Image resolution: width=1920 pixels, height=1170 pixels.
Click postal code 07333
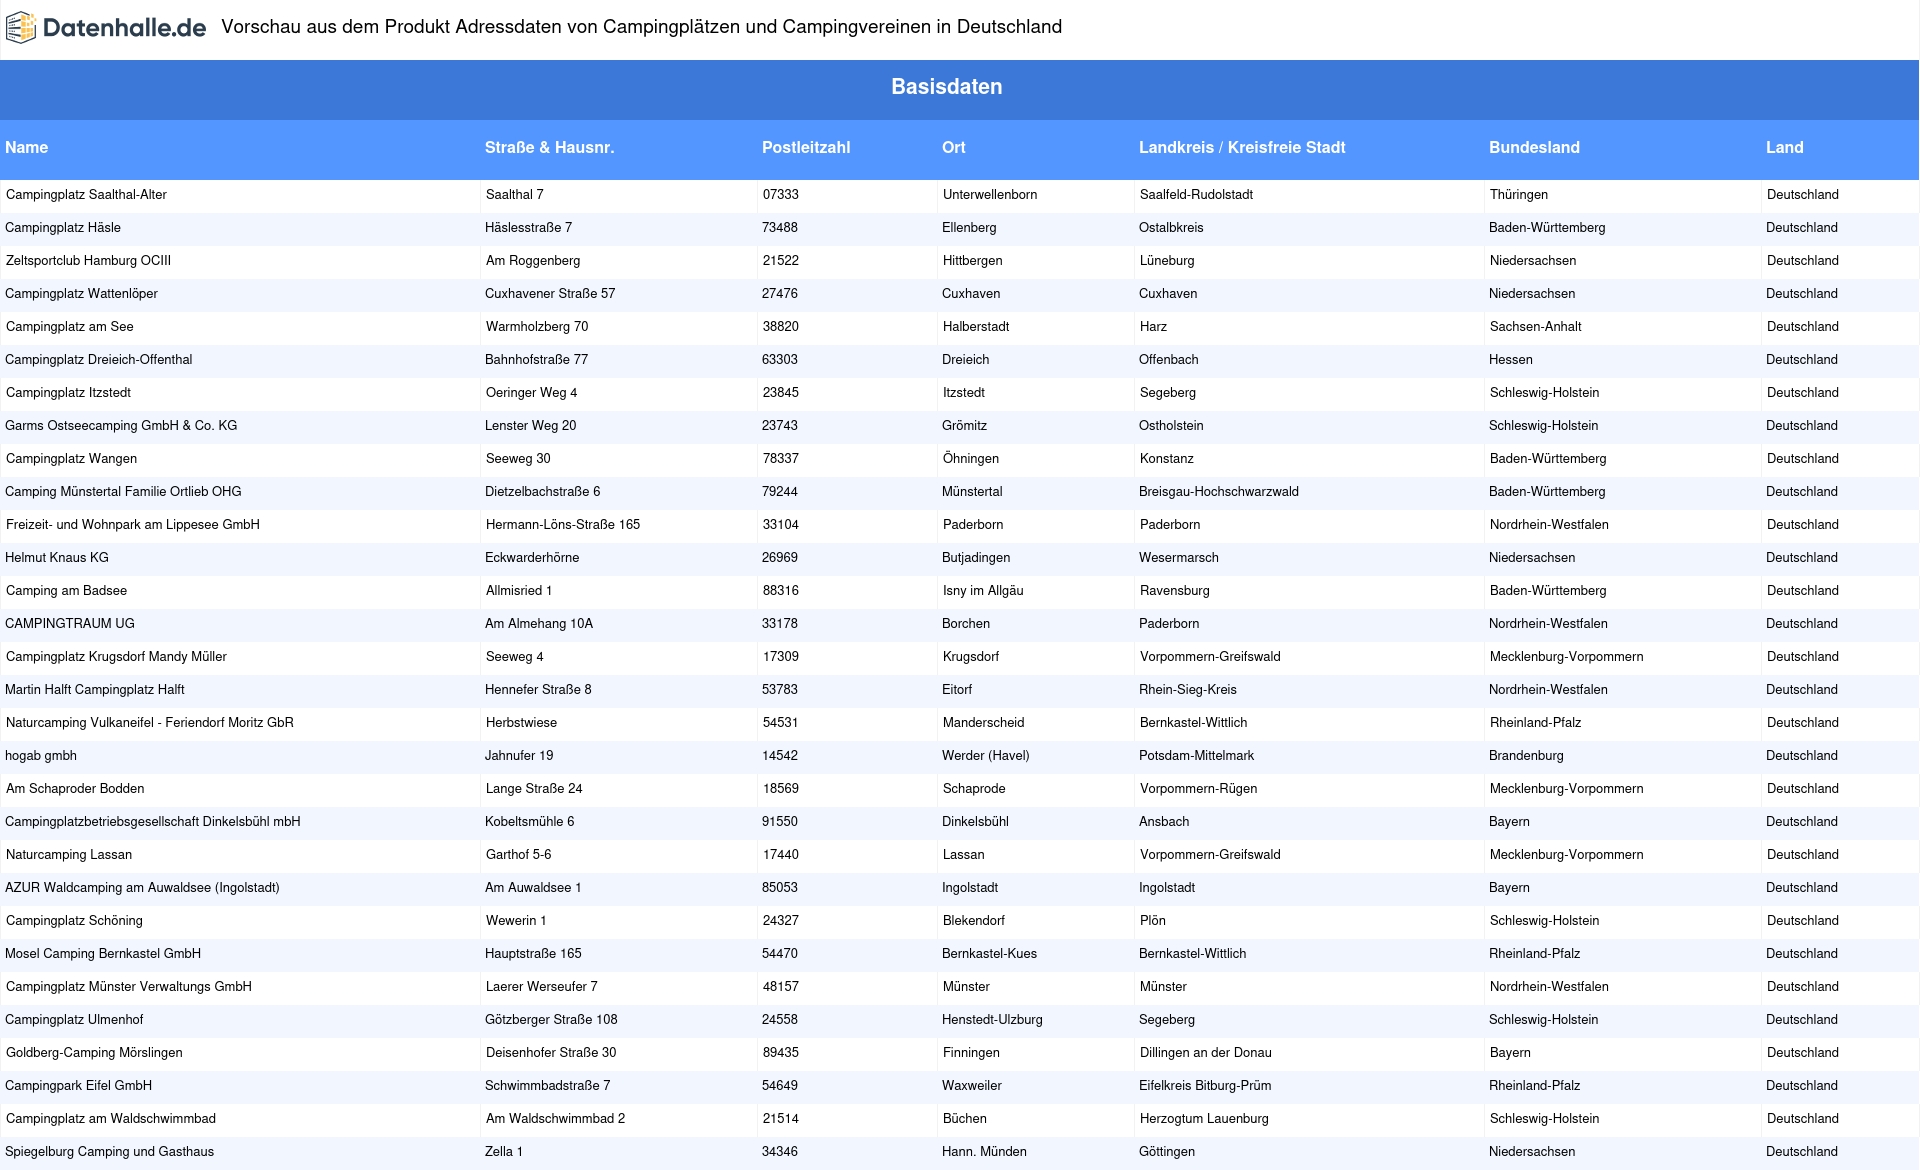click(781, 195)
